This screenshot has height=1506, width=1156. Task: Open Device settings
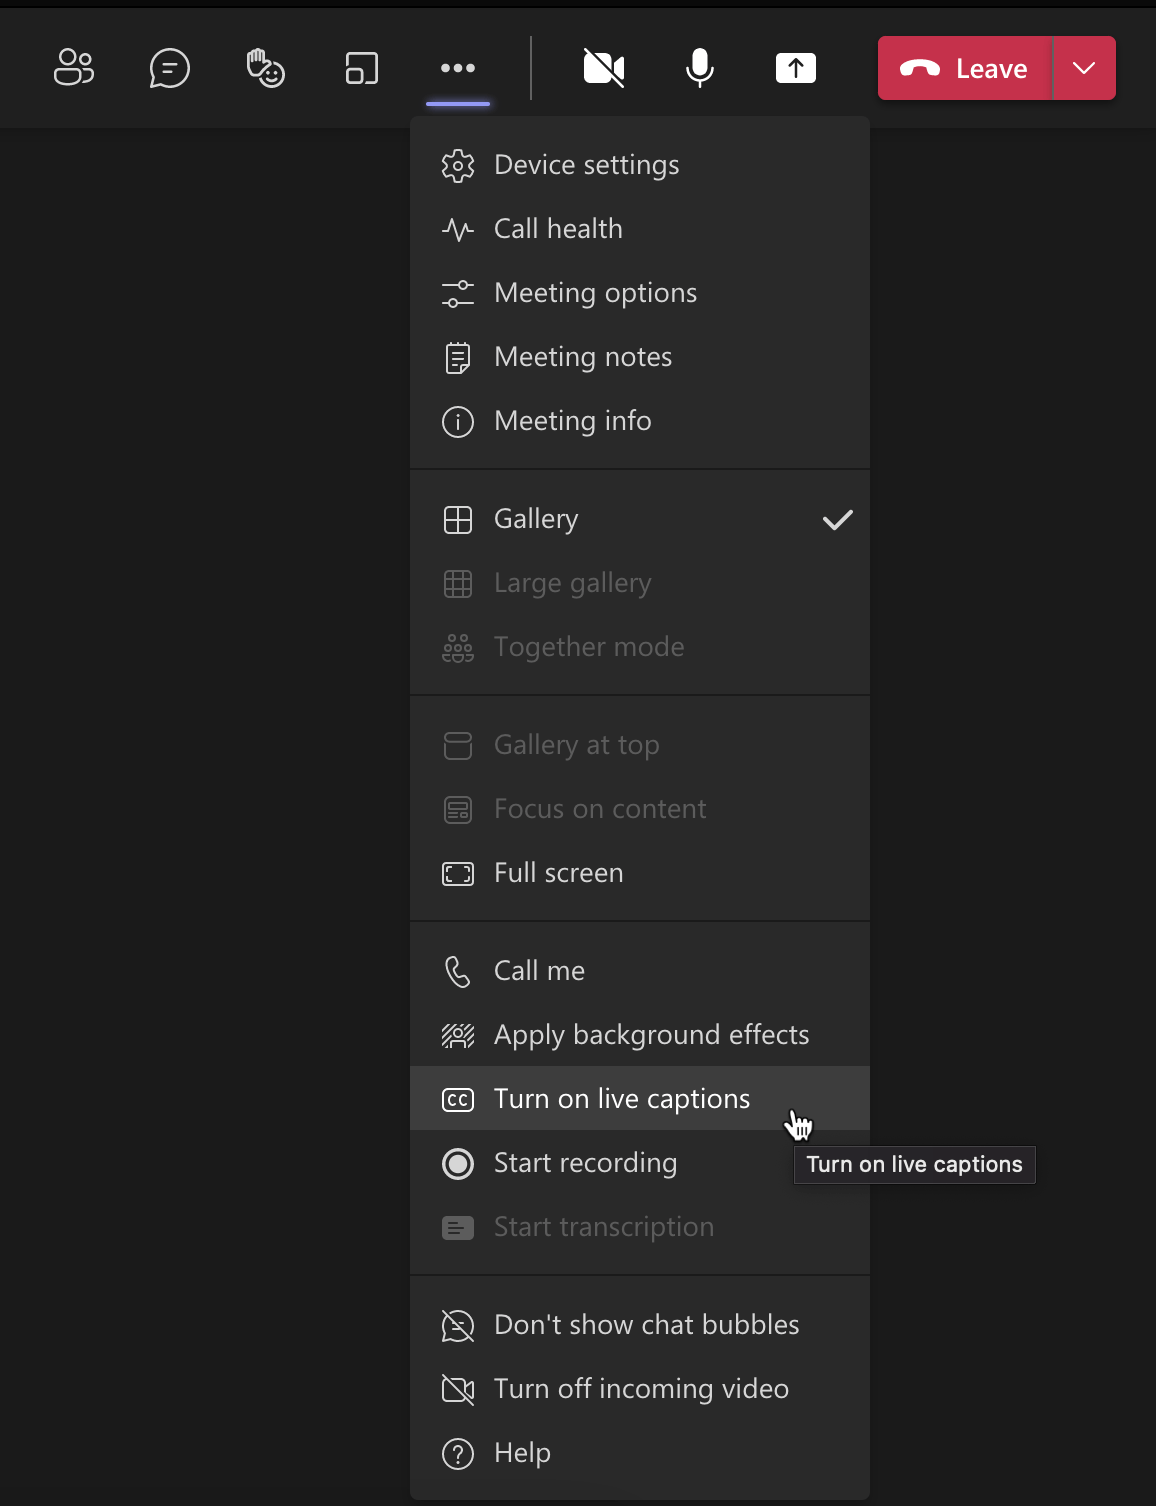(x=586, y=164)
